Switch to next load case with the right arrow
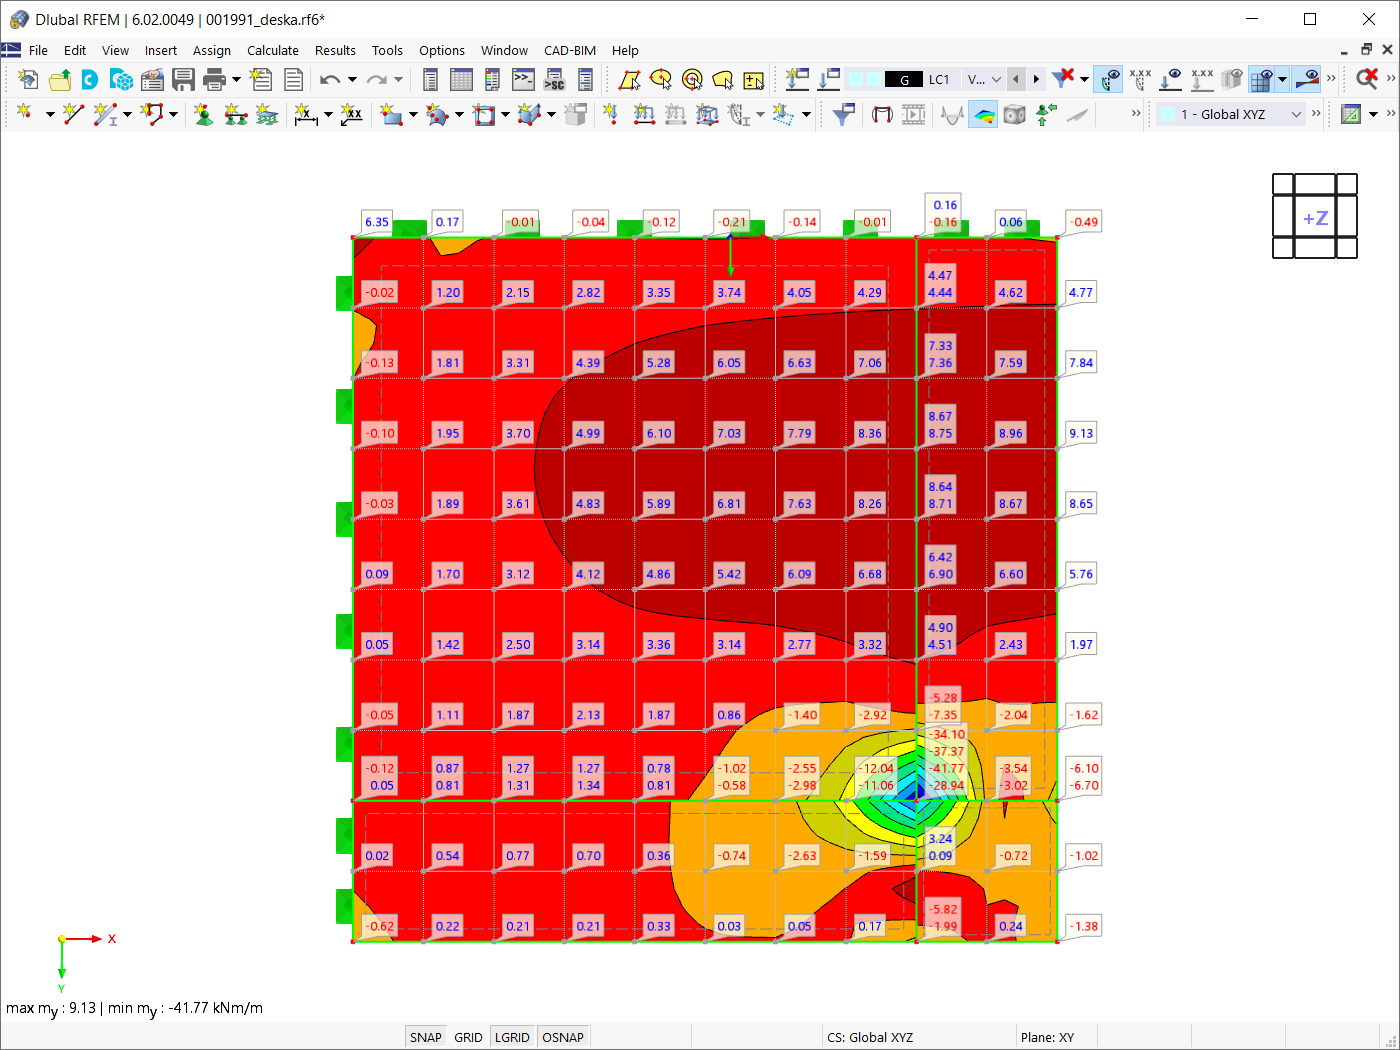This screenshot has width=1400, height=1050. (x=1036, y=79)
